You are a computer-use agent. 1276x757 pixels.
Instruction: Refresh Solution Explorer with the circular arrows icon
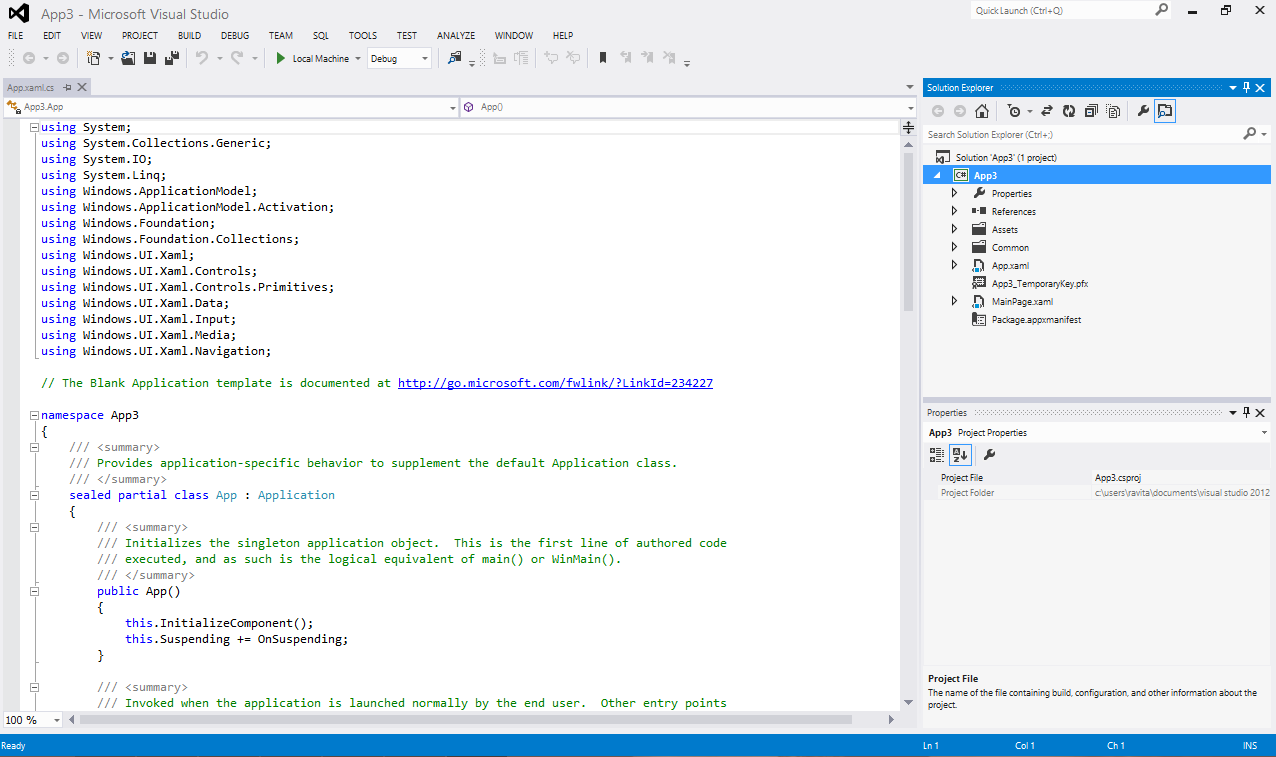pyautogui.click(x=1069, y=111)
